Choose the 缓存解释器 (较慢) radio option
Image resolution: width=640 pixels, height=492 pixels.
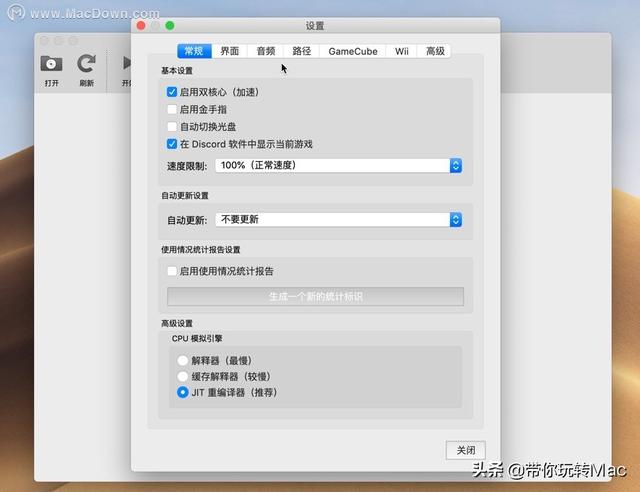click(182, 376)
